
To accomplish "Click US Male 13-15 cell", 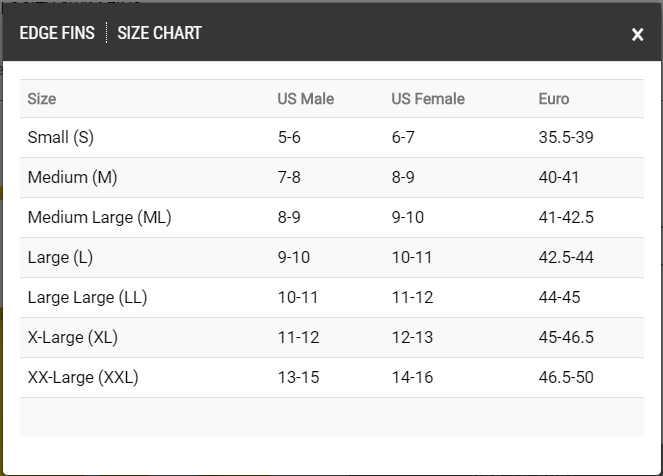I will 299,377.
